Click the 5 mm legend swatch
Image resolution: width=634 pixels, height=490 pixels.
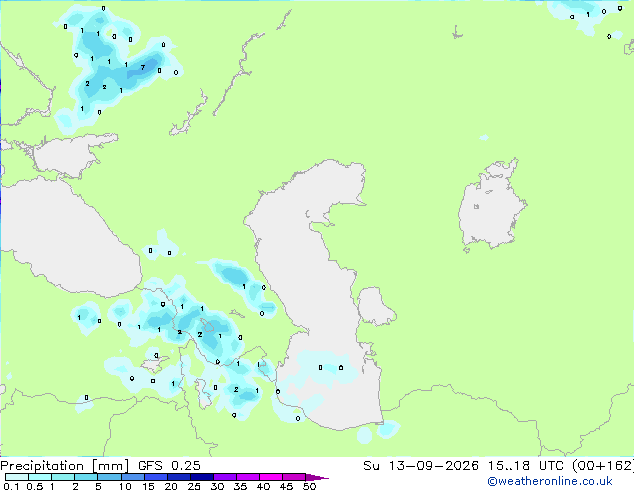pos(109,477)
